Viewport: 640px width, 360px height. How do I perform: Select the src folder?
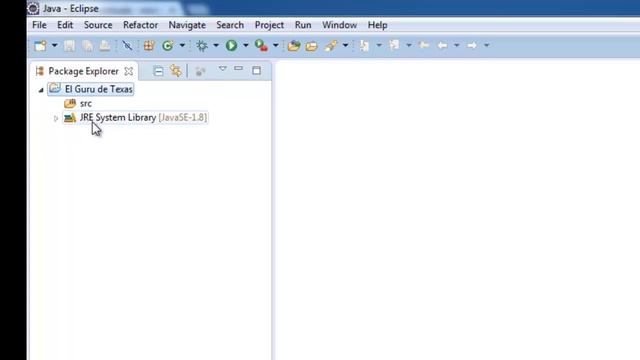[86, 103]
